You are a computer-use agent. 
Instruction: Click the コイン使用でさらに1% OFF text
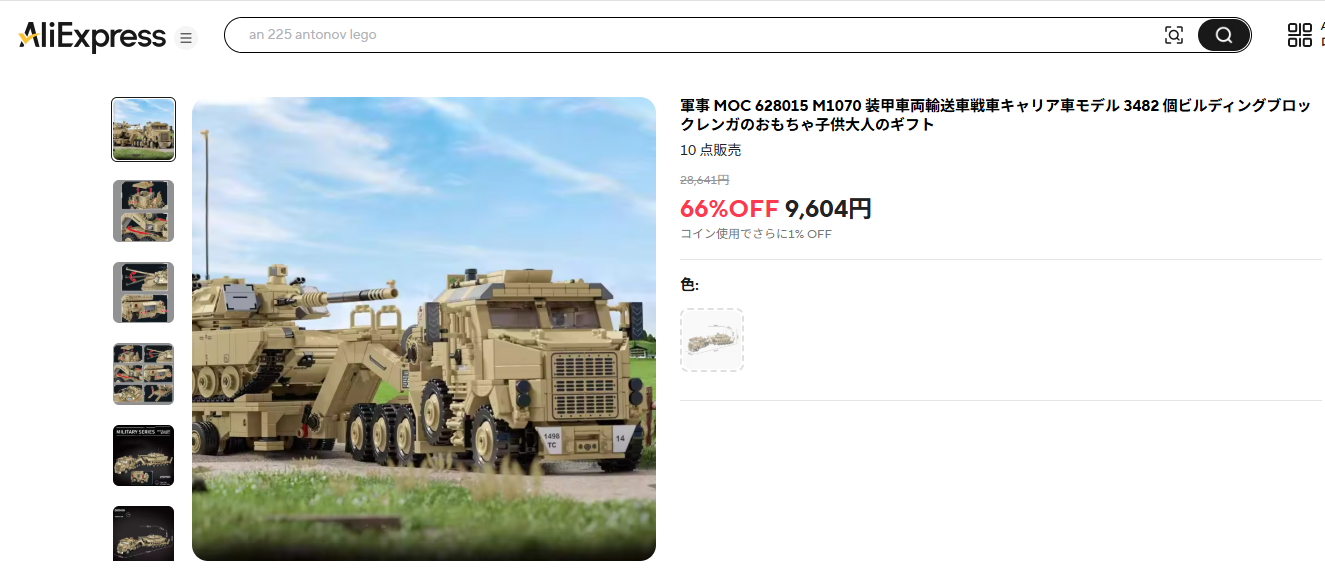756,234
